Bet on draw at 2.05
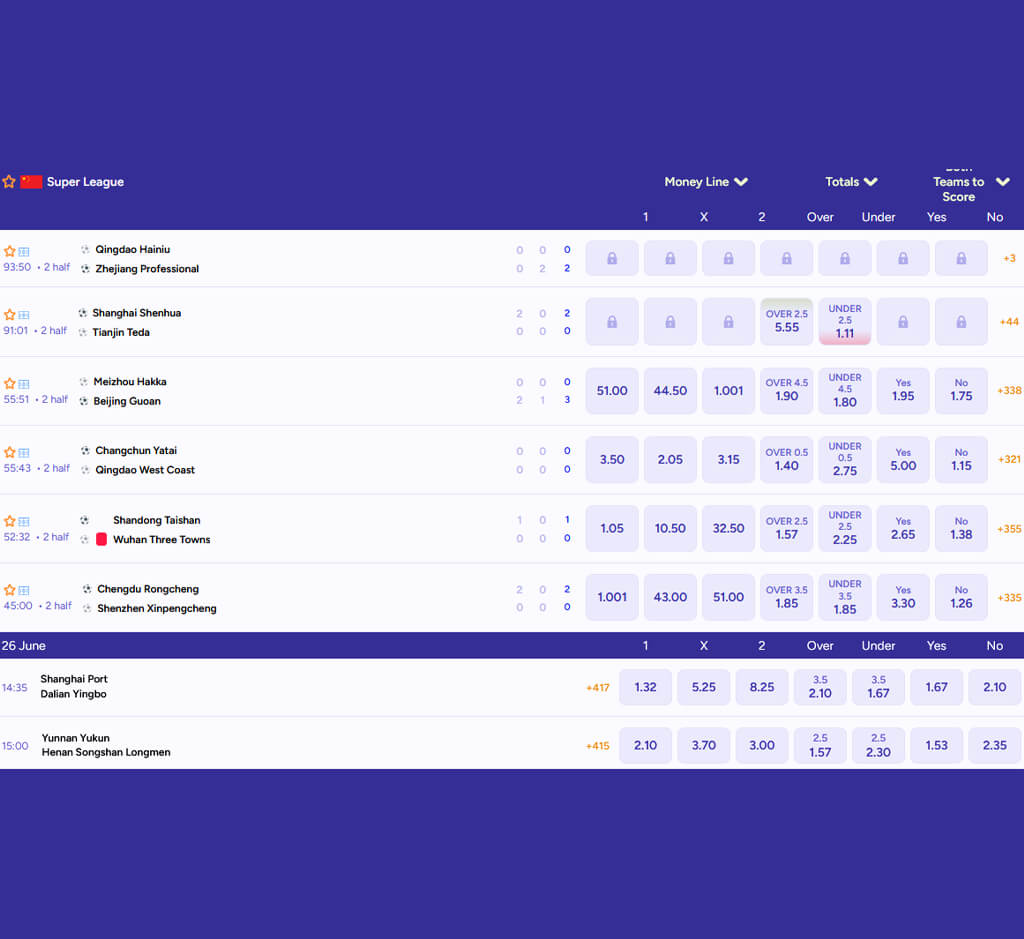The image size is (1024, 939). click(670, 459)
